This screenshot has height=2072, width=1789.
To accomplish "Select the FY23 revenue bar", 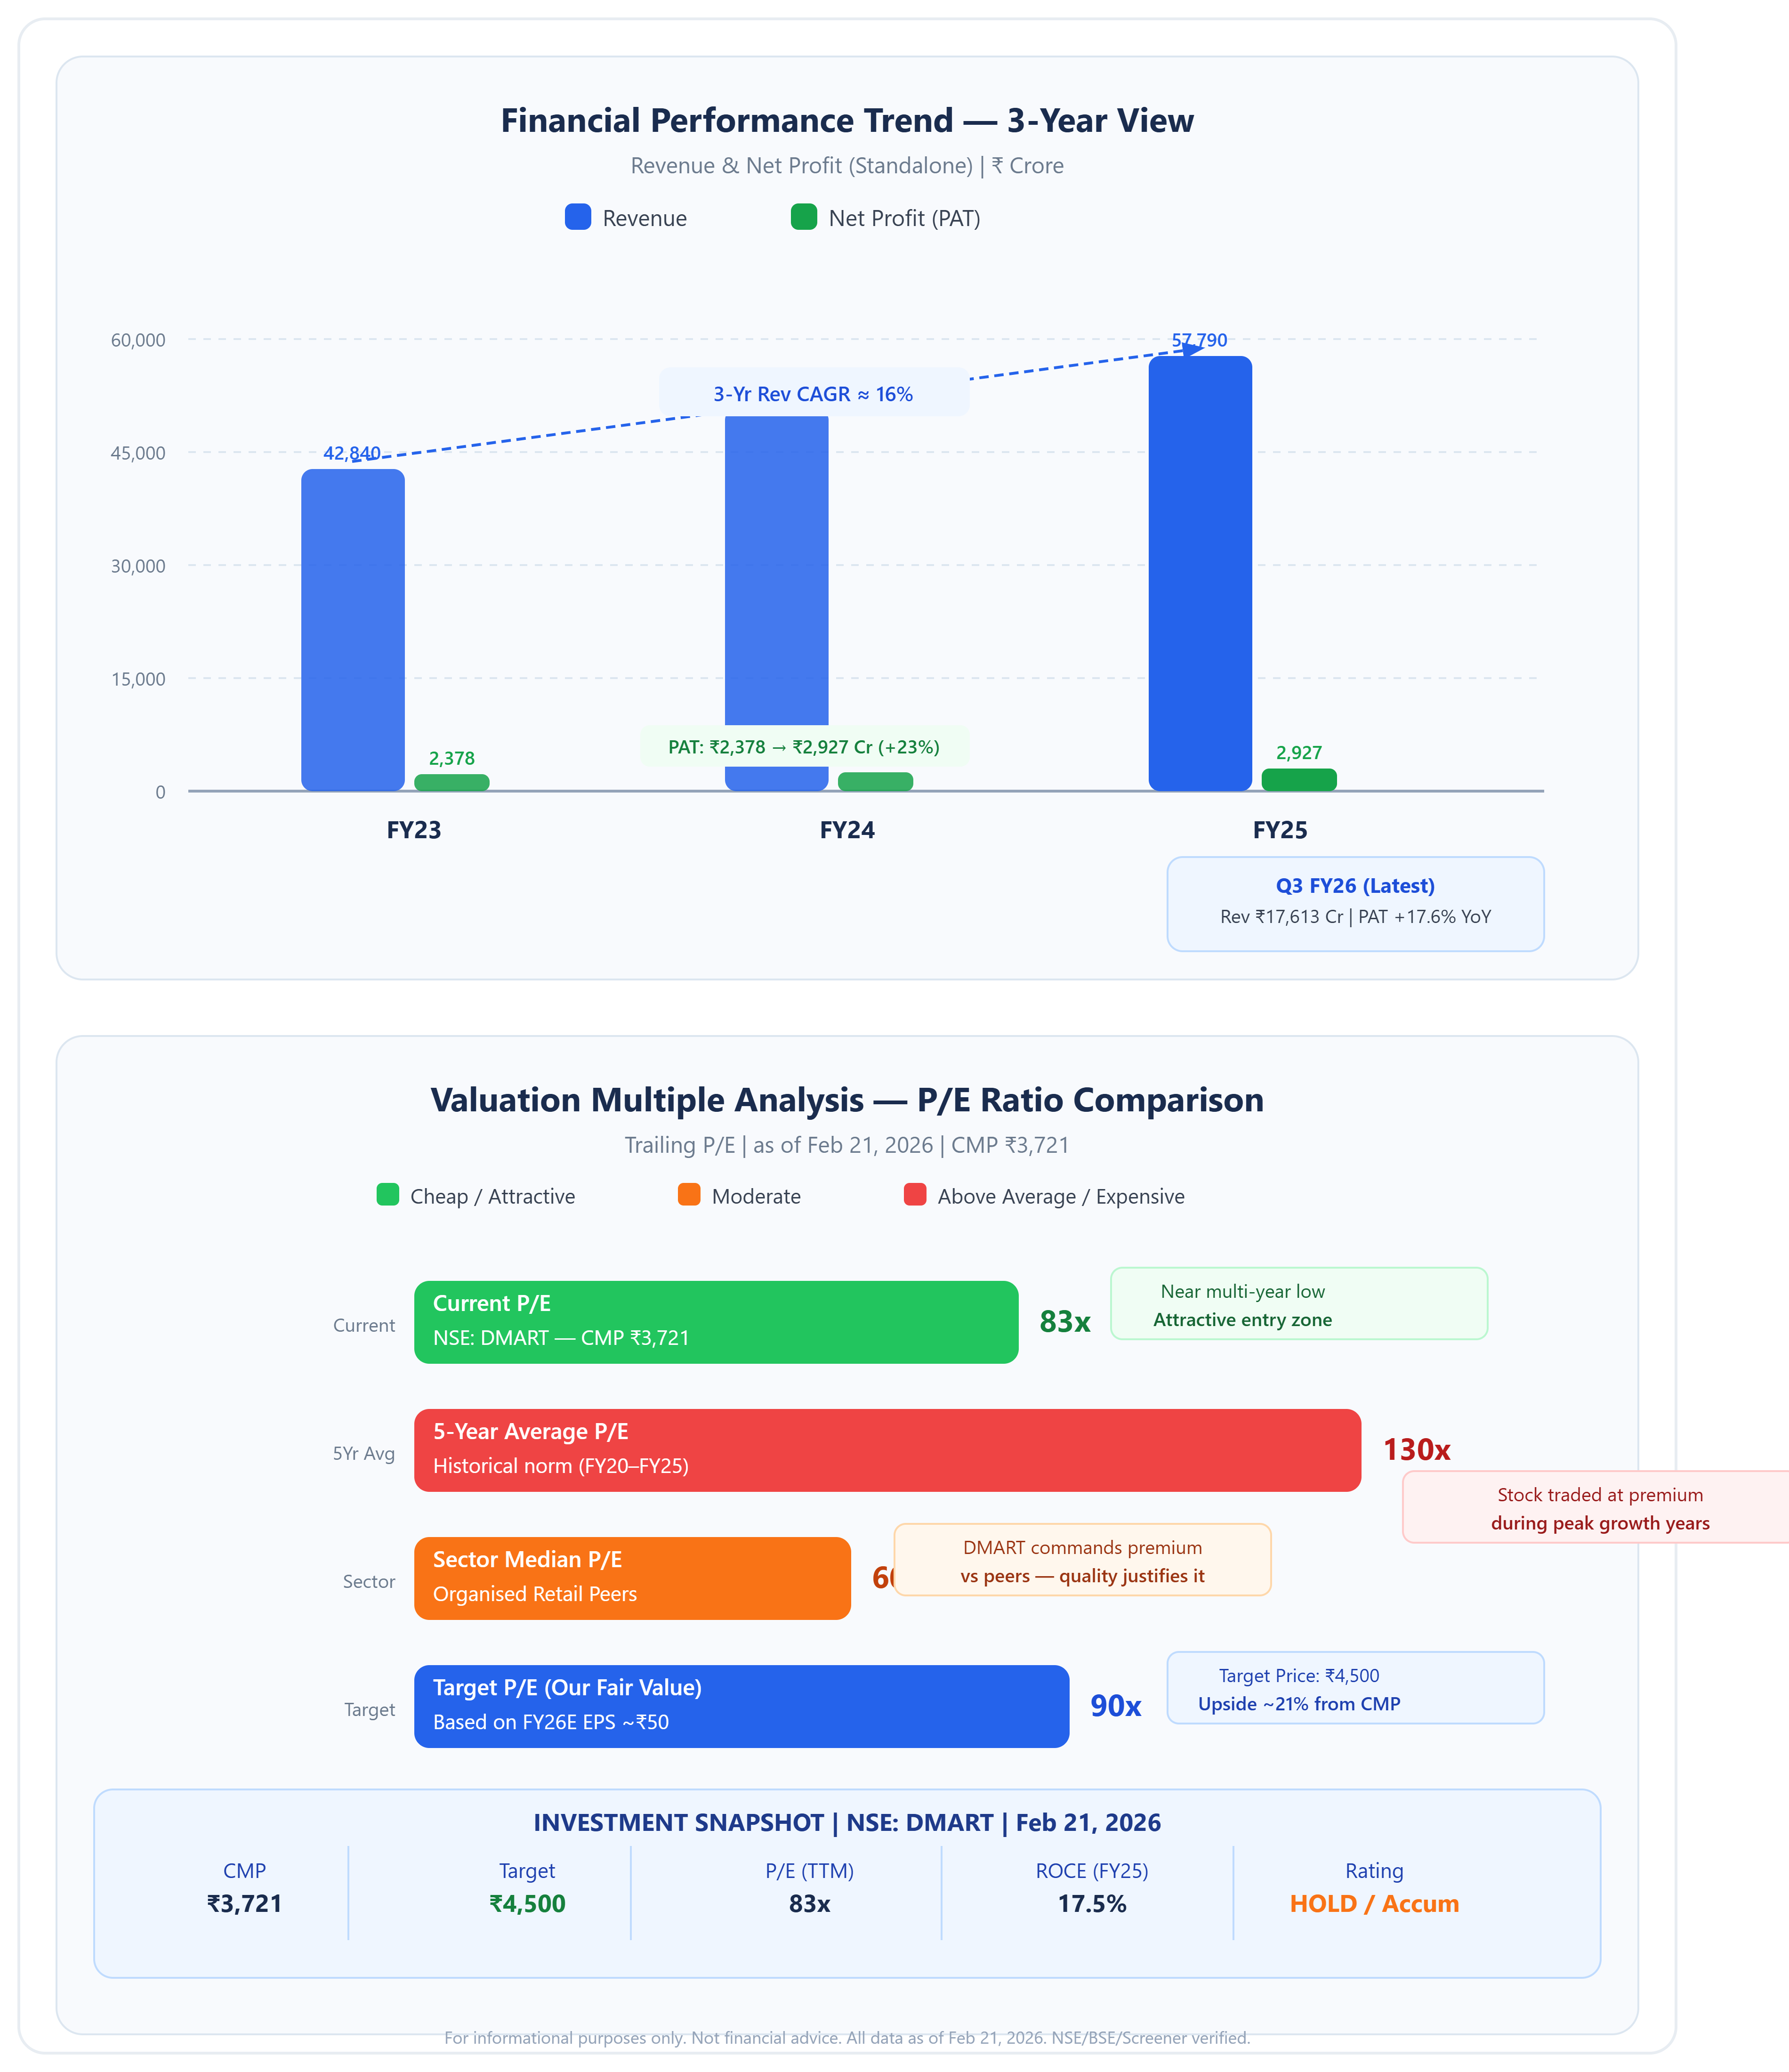I will tap(353, 630).
